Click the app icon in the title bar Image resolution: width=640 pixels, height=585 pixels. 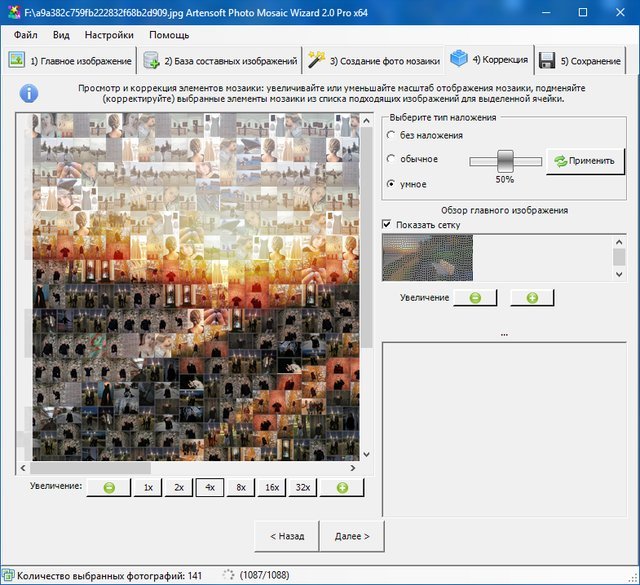tap(12, 11)
